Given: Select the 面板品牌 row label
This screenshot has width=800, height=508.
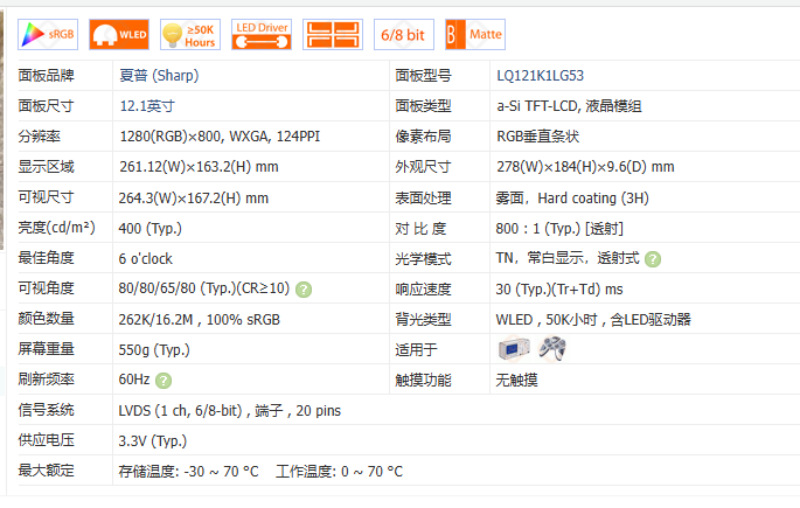Looking at the screenshot, I should click(x=46, y=75).
